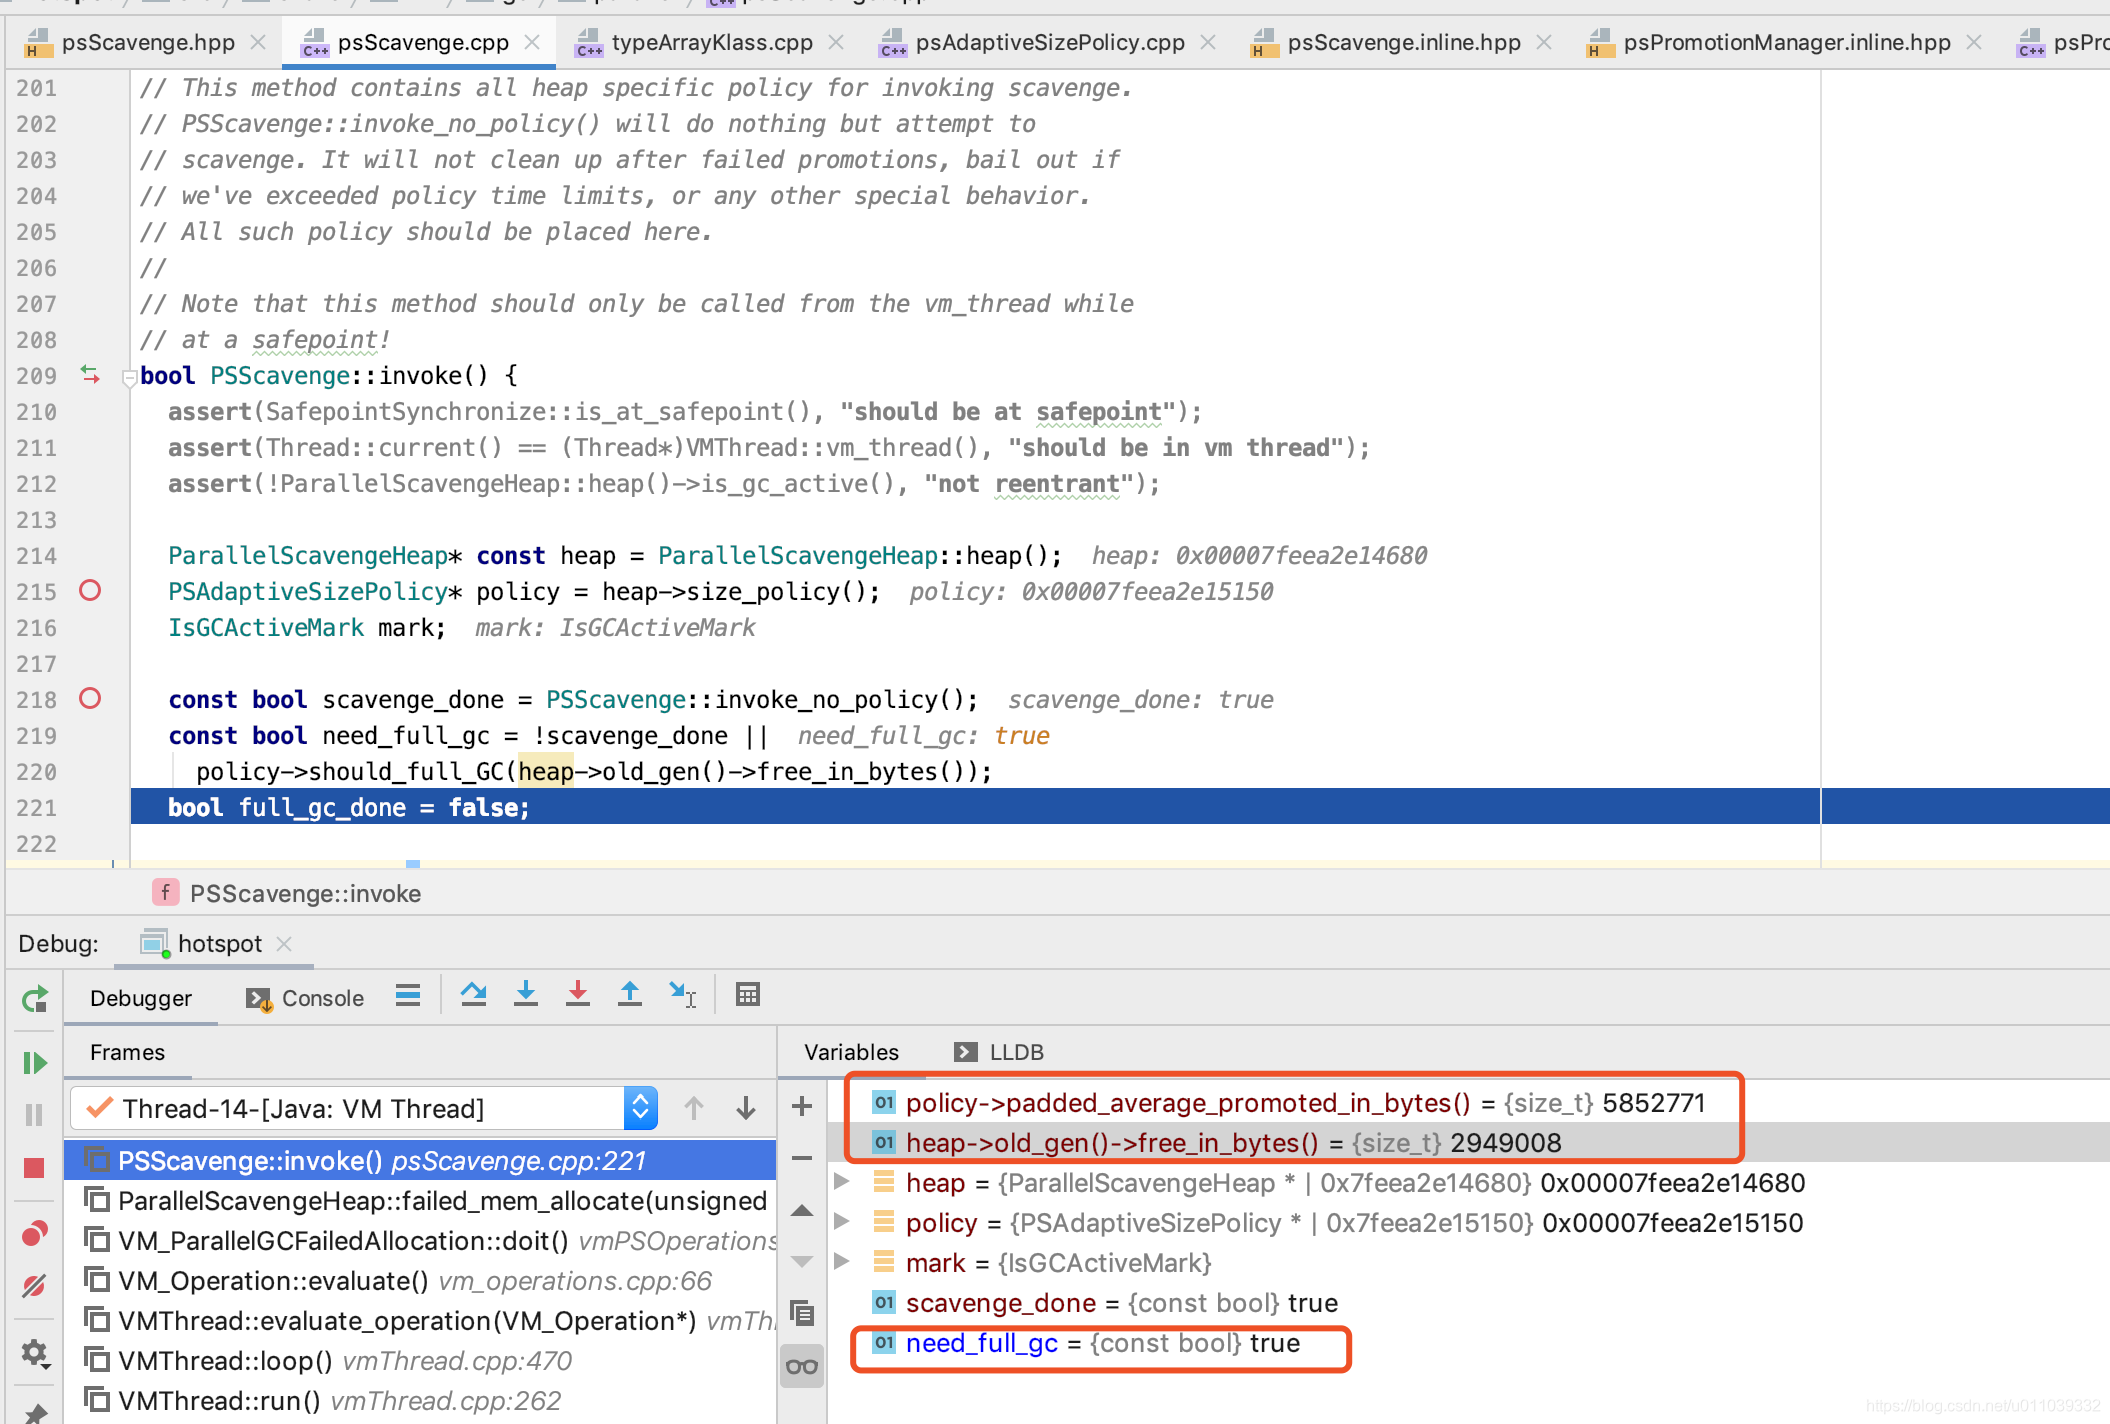Expand the heap variable node
Image resolution: width=2110 pixels, height=1424 pixels.
[x=842, y=1183]
